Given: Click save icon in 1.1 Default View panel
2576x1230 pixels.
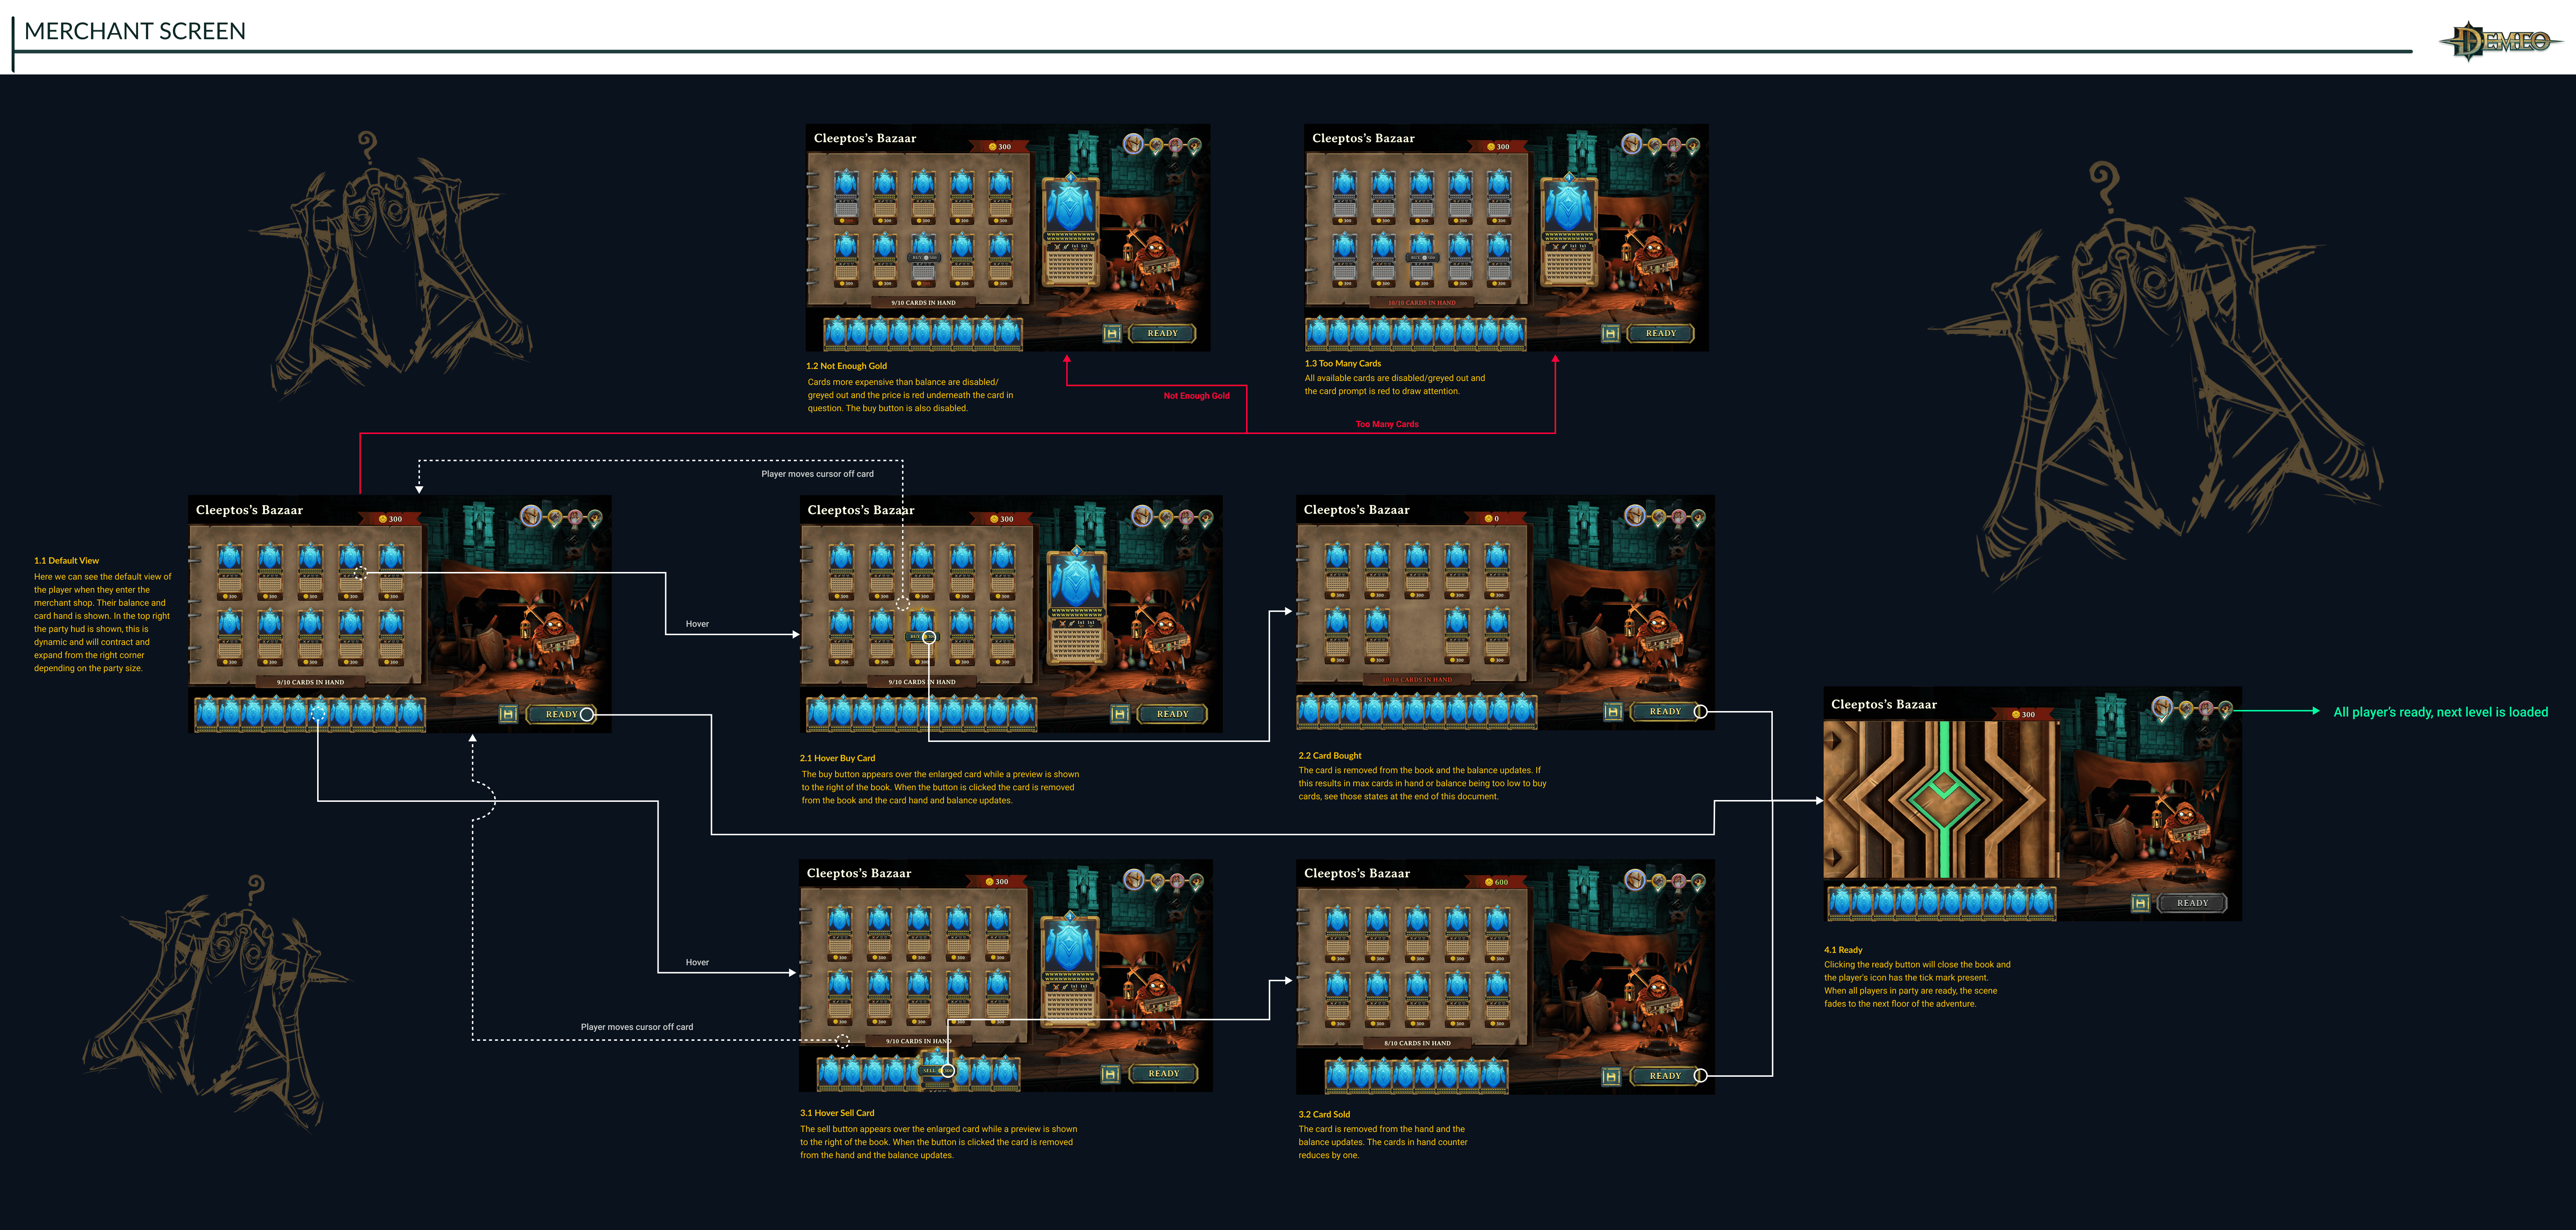Looking at the screenshot, I should coord(508,714).
